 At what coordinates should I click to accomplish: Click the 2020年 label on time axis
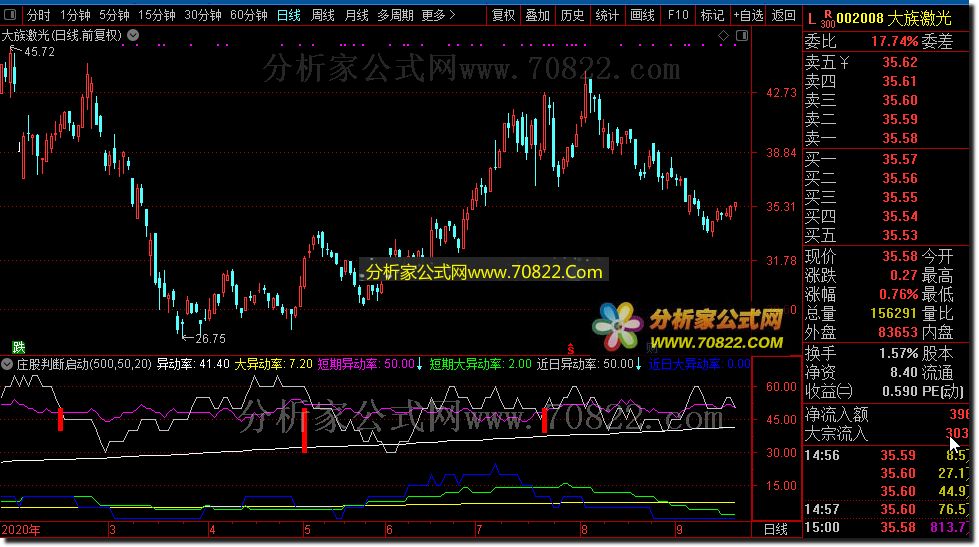coord(21,530)
